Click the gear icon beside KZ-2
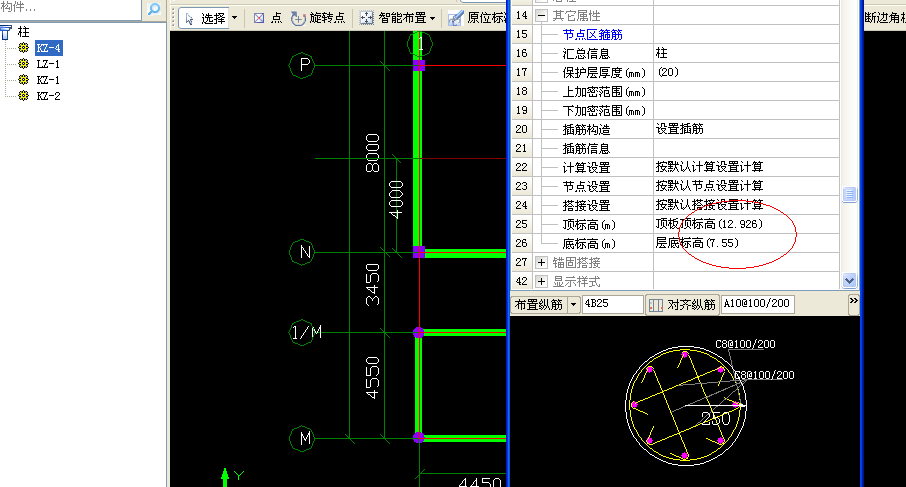 23,95
